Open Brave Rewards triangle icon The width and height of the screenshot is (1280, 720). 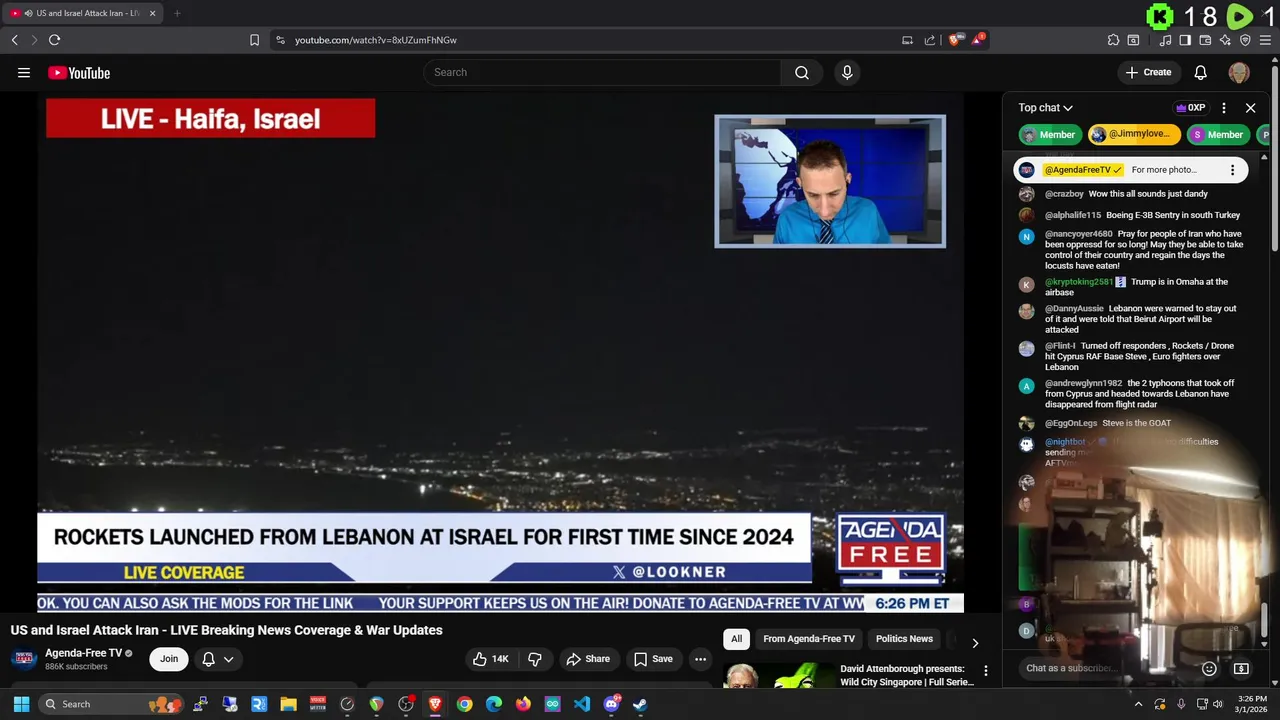pos(978,40)
